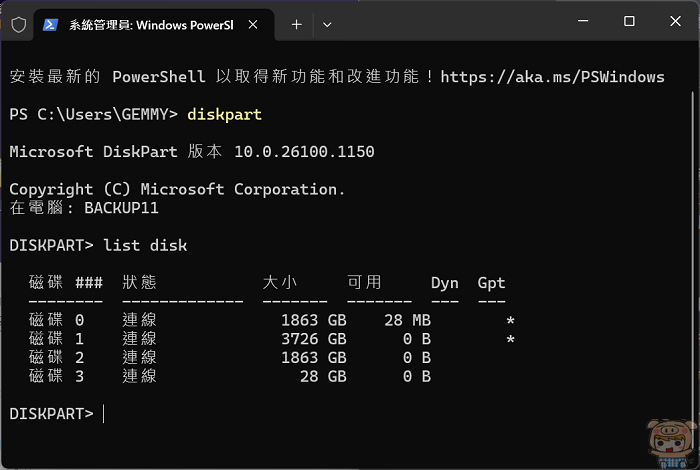Open the aka.ms/PSWindows link
The height and width of the screenshot is (470, 700).
(x=552, y=76)
